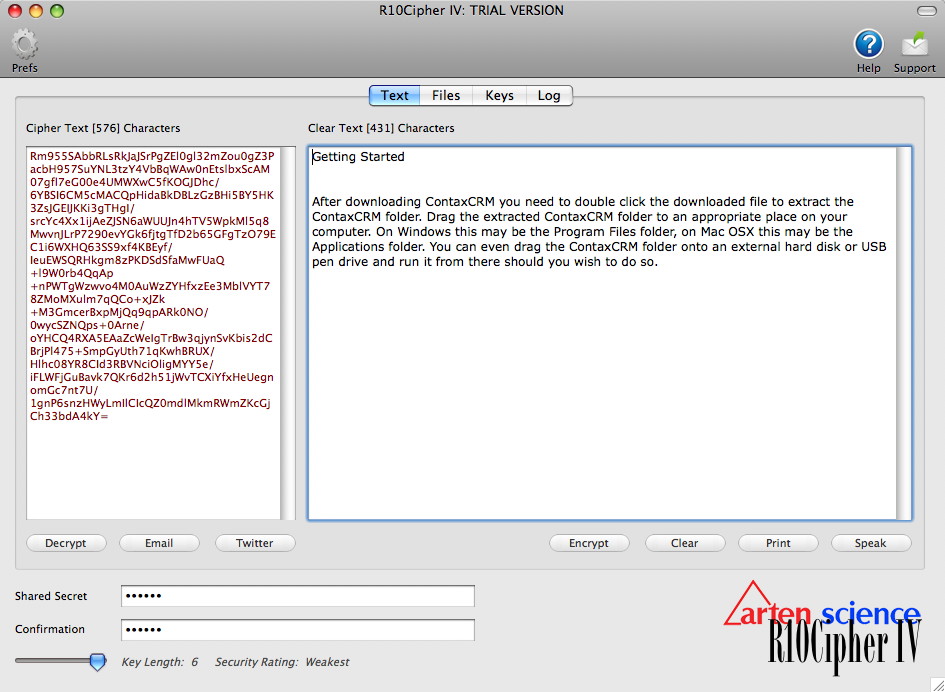Switch to the Text tab
Viewport: 945px width, 692px height.
tap(395, 95)
